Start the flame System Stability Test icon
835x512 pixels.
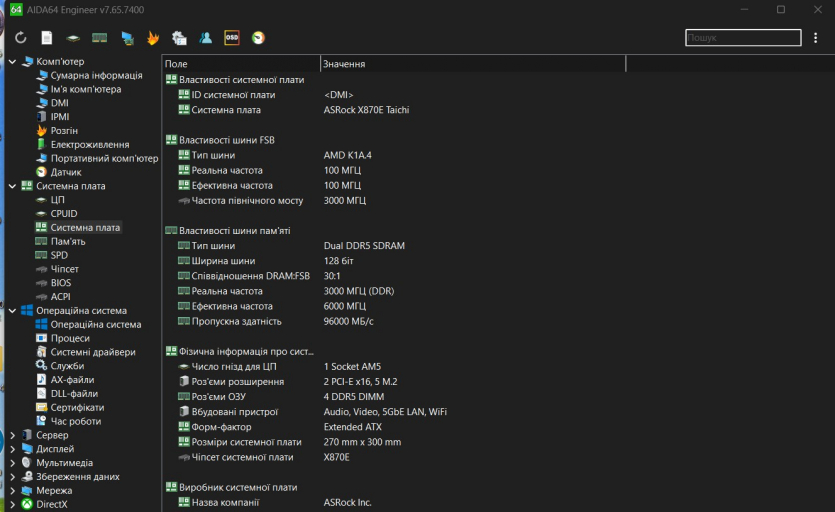click(153, 38)
